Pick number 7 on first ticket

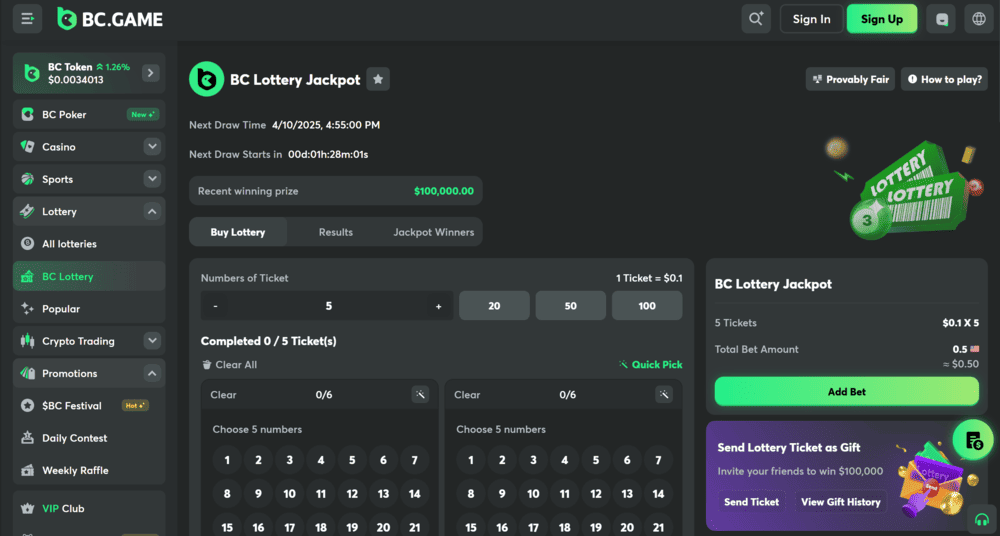[x=415, y=460]
